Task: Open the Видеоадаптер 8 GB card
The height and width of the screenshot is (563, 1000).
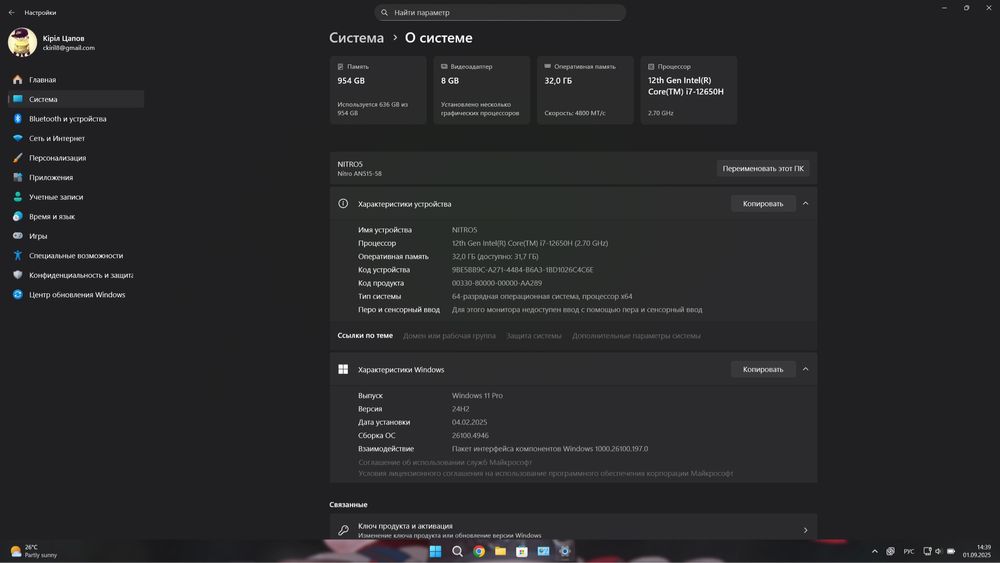Action: pos(482,90)
